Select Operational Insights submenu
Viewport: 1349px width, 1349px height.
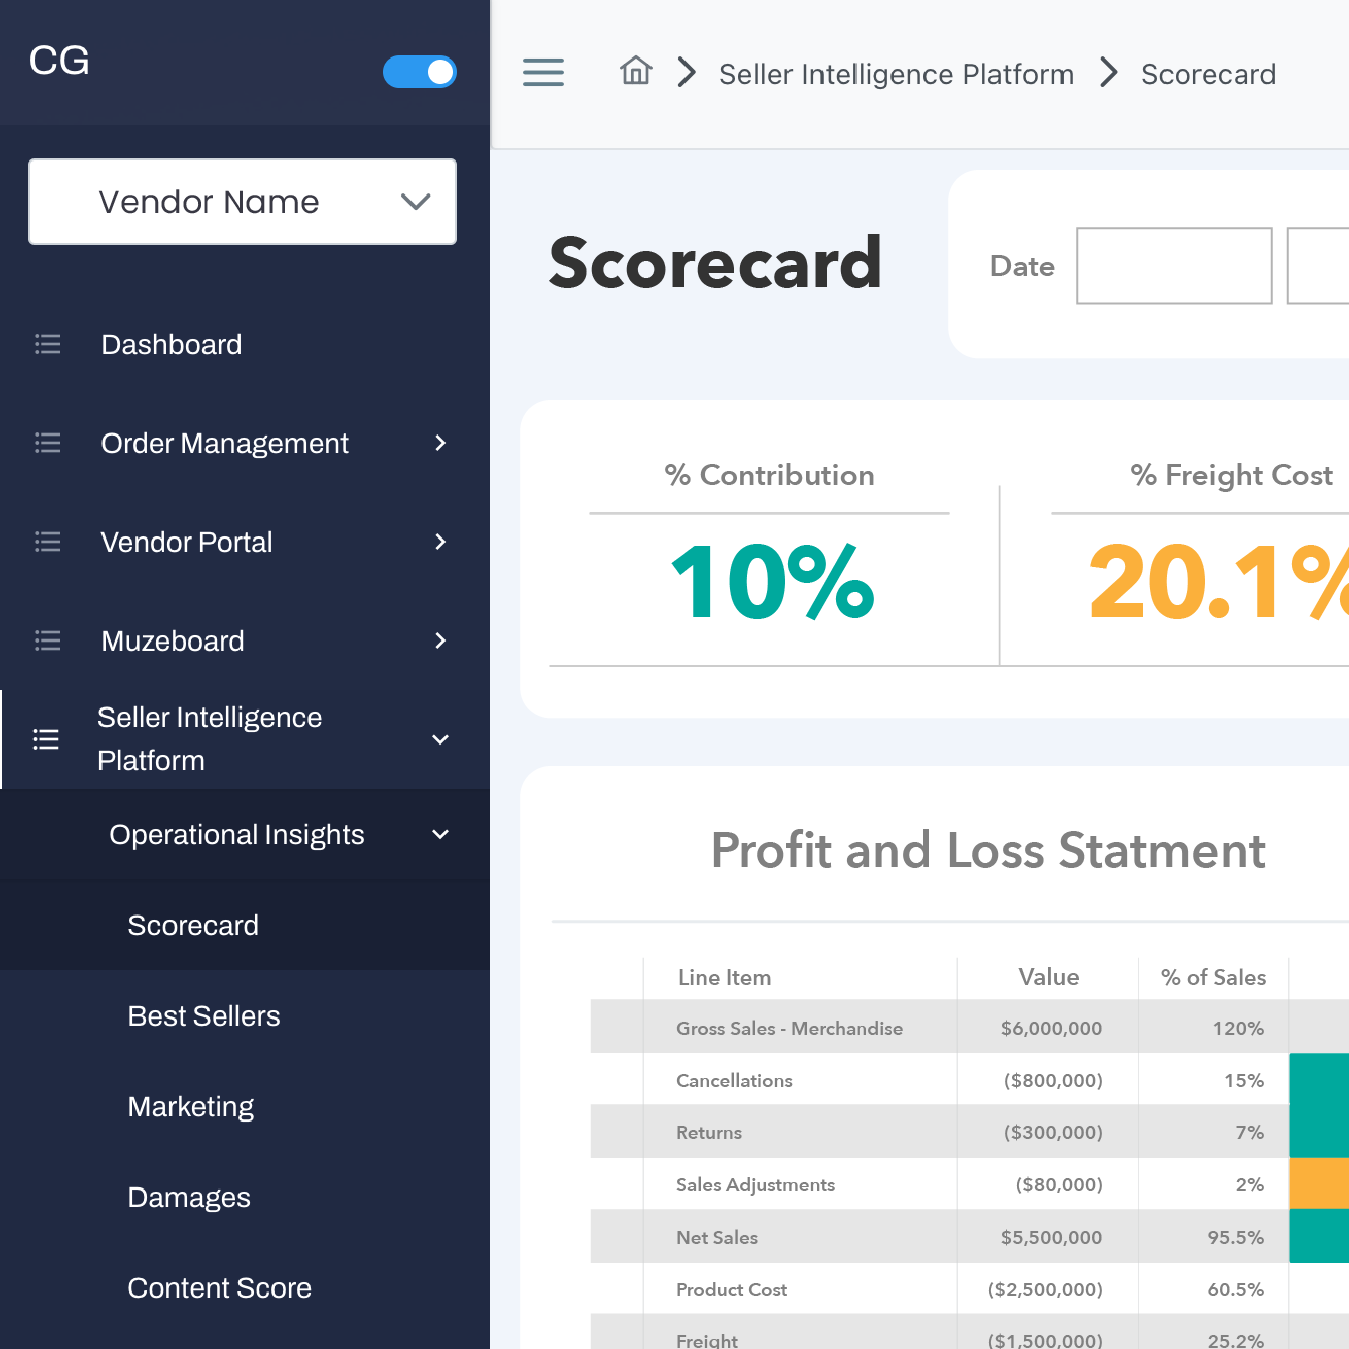click(237, 835)
